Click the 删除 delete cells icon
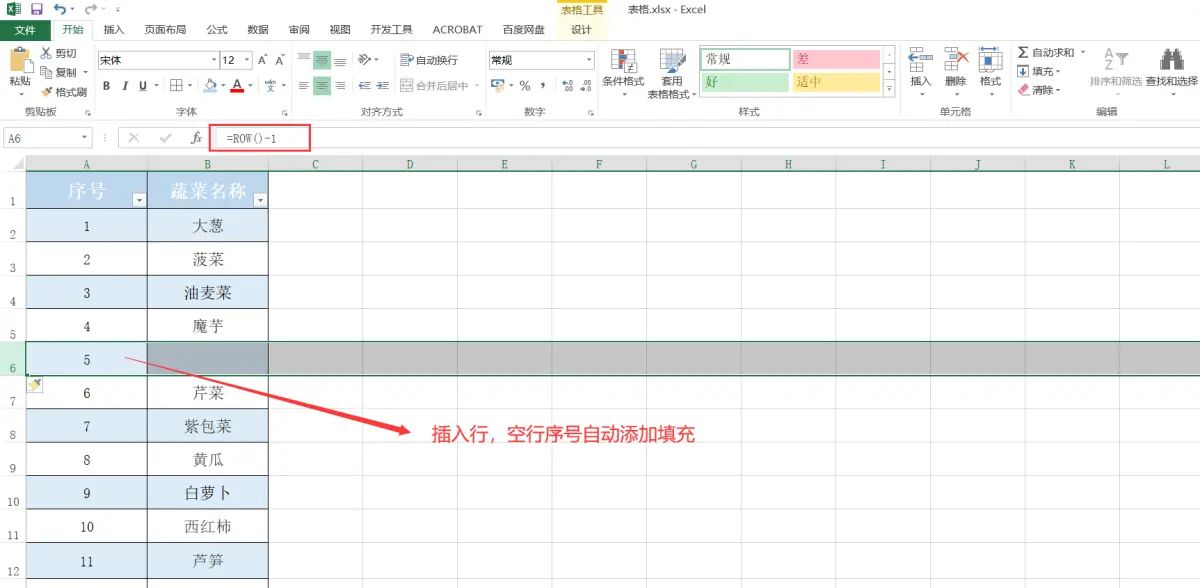 click(x=955, y=62)
